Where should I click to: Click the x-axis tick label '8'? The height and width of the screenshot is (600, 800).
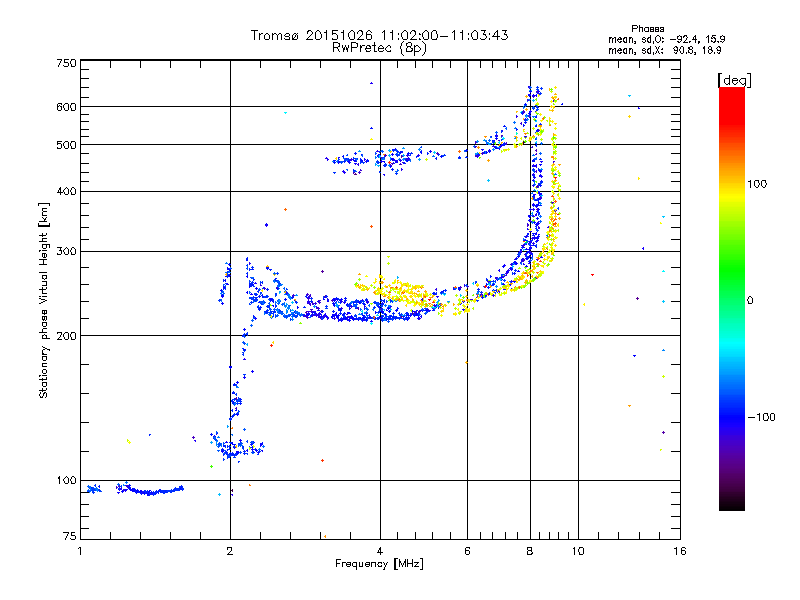point(530,551)
